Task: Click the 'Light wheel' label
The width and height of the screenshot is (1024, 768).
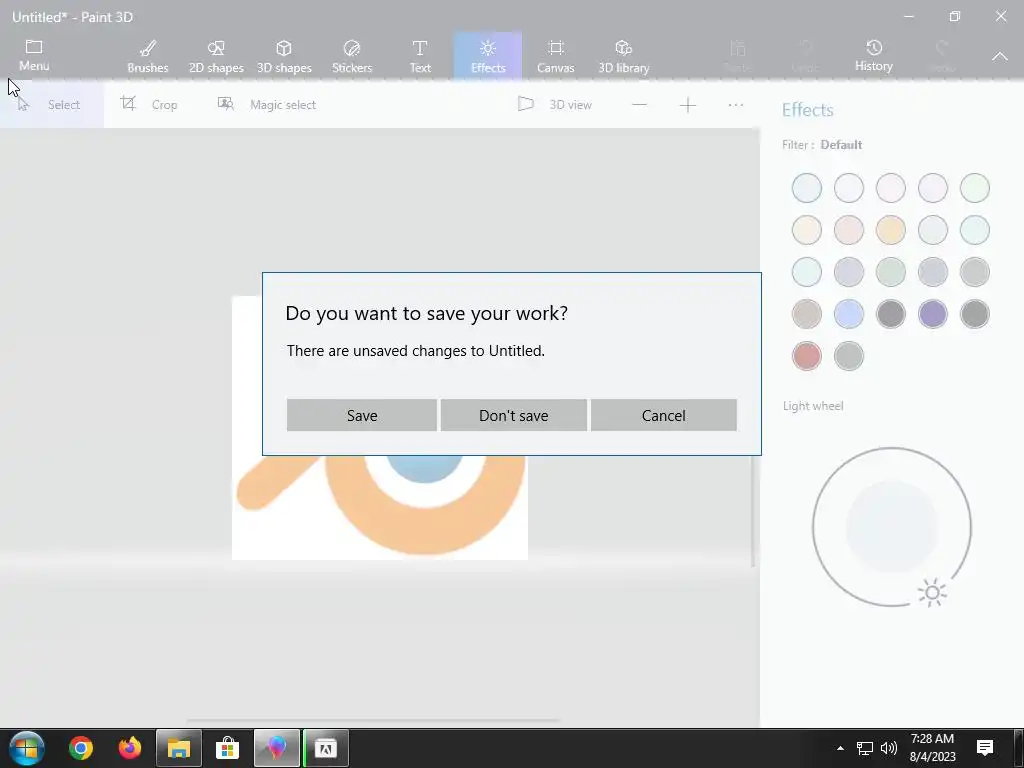Action: (813, 406)
